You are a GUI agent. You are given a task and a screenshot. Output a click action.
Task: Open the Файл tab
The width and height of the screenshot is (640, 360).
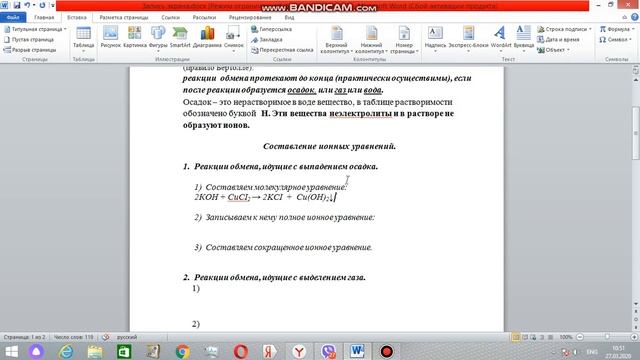pos(13,18)
